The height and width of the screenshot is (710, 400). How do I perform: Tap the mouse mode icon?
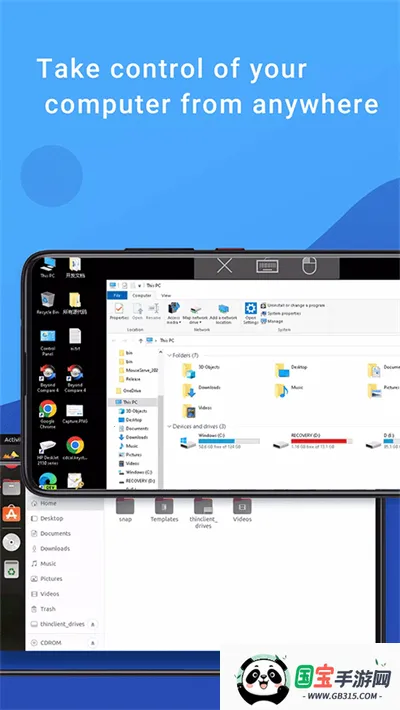[309, 266]
